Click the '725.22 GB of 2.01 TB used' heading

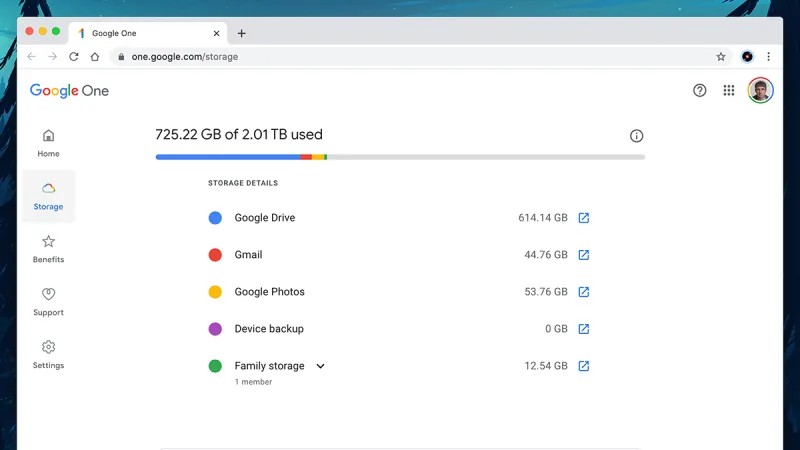(239, 134)
